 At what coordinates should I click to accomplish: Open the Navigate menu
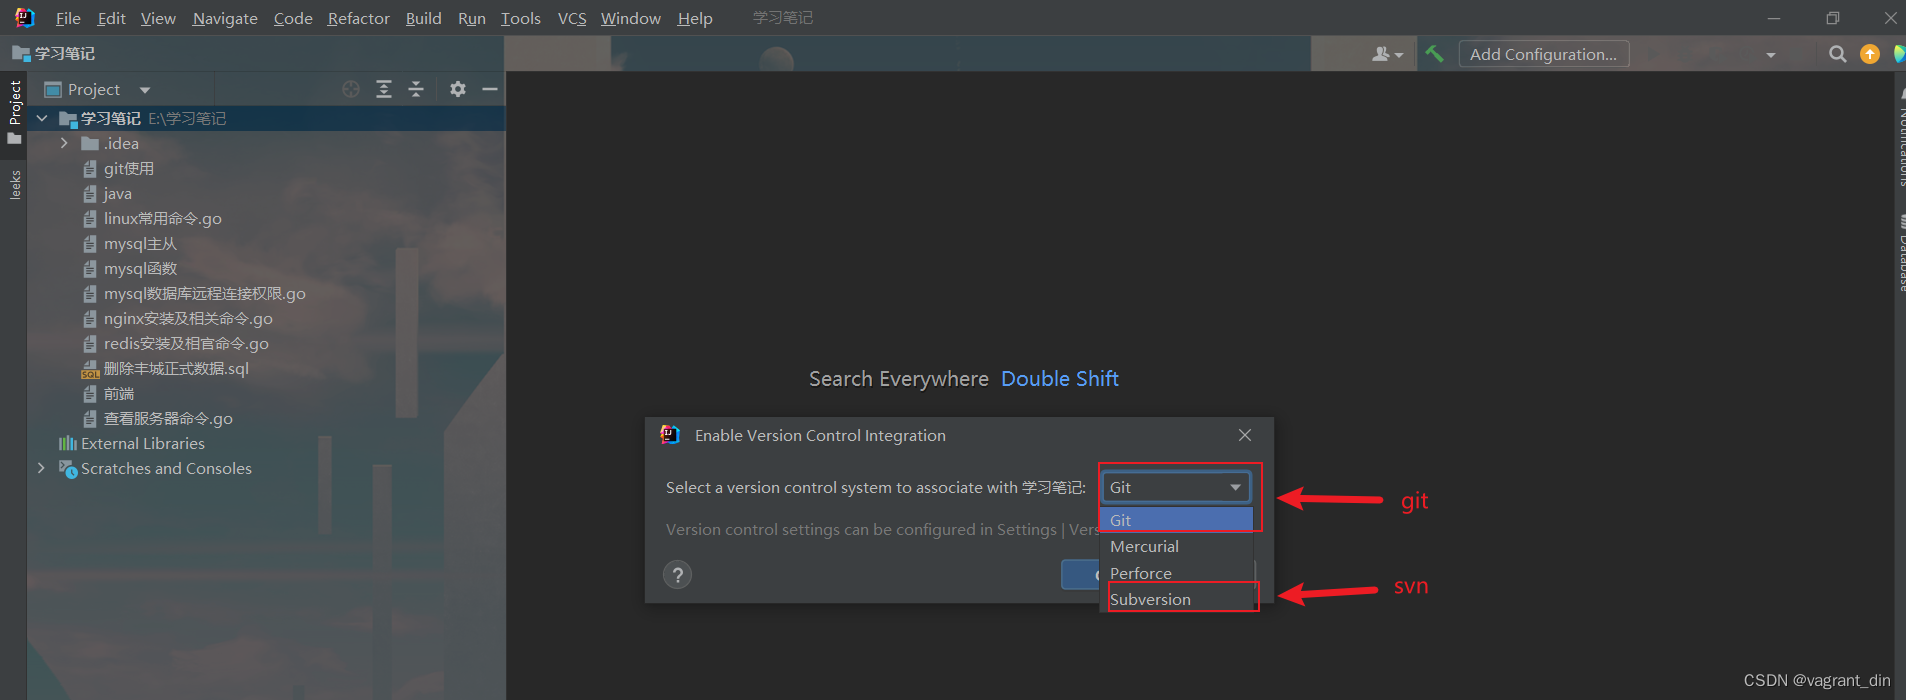225,18
